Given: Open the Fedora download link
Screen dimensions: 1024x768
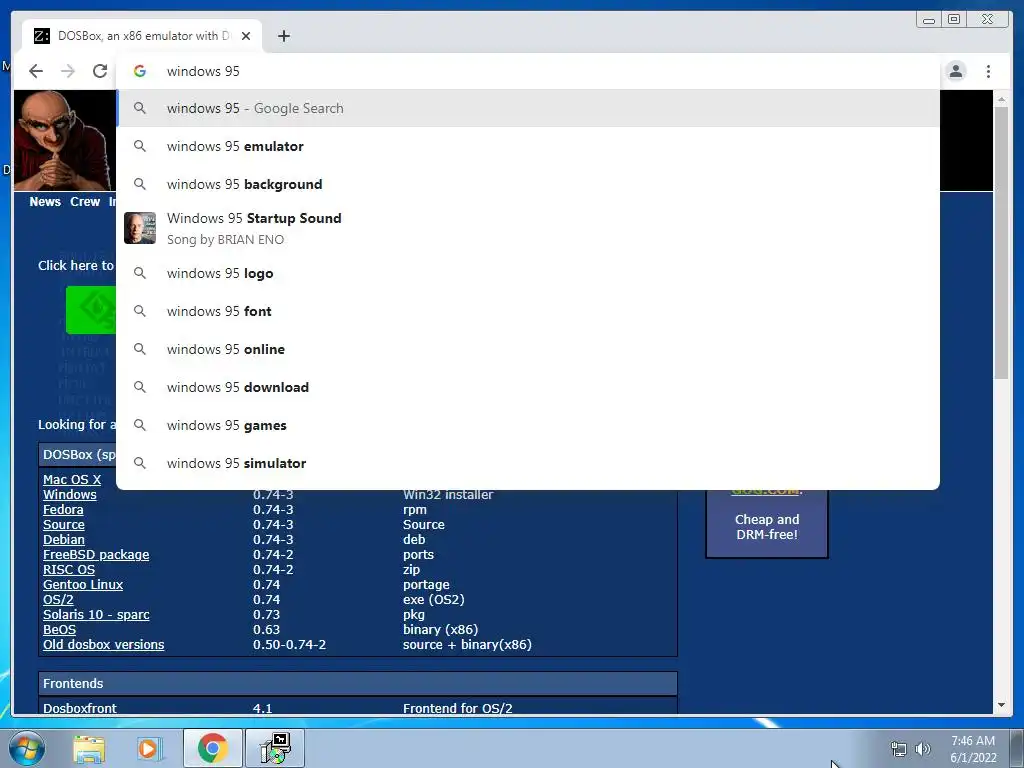Looking at the screenshot, I should point(63,509).
